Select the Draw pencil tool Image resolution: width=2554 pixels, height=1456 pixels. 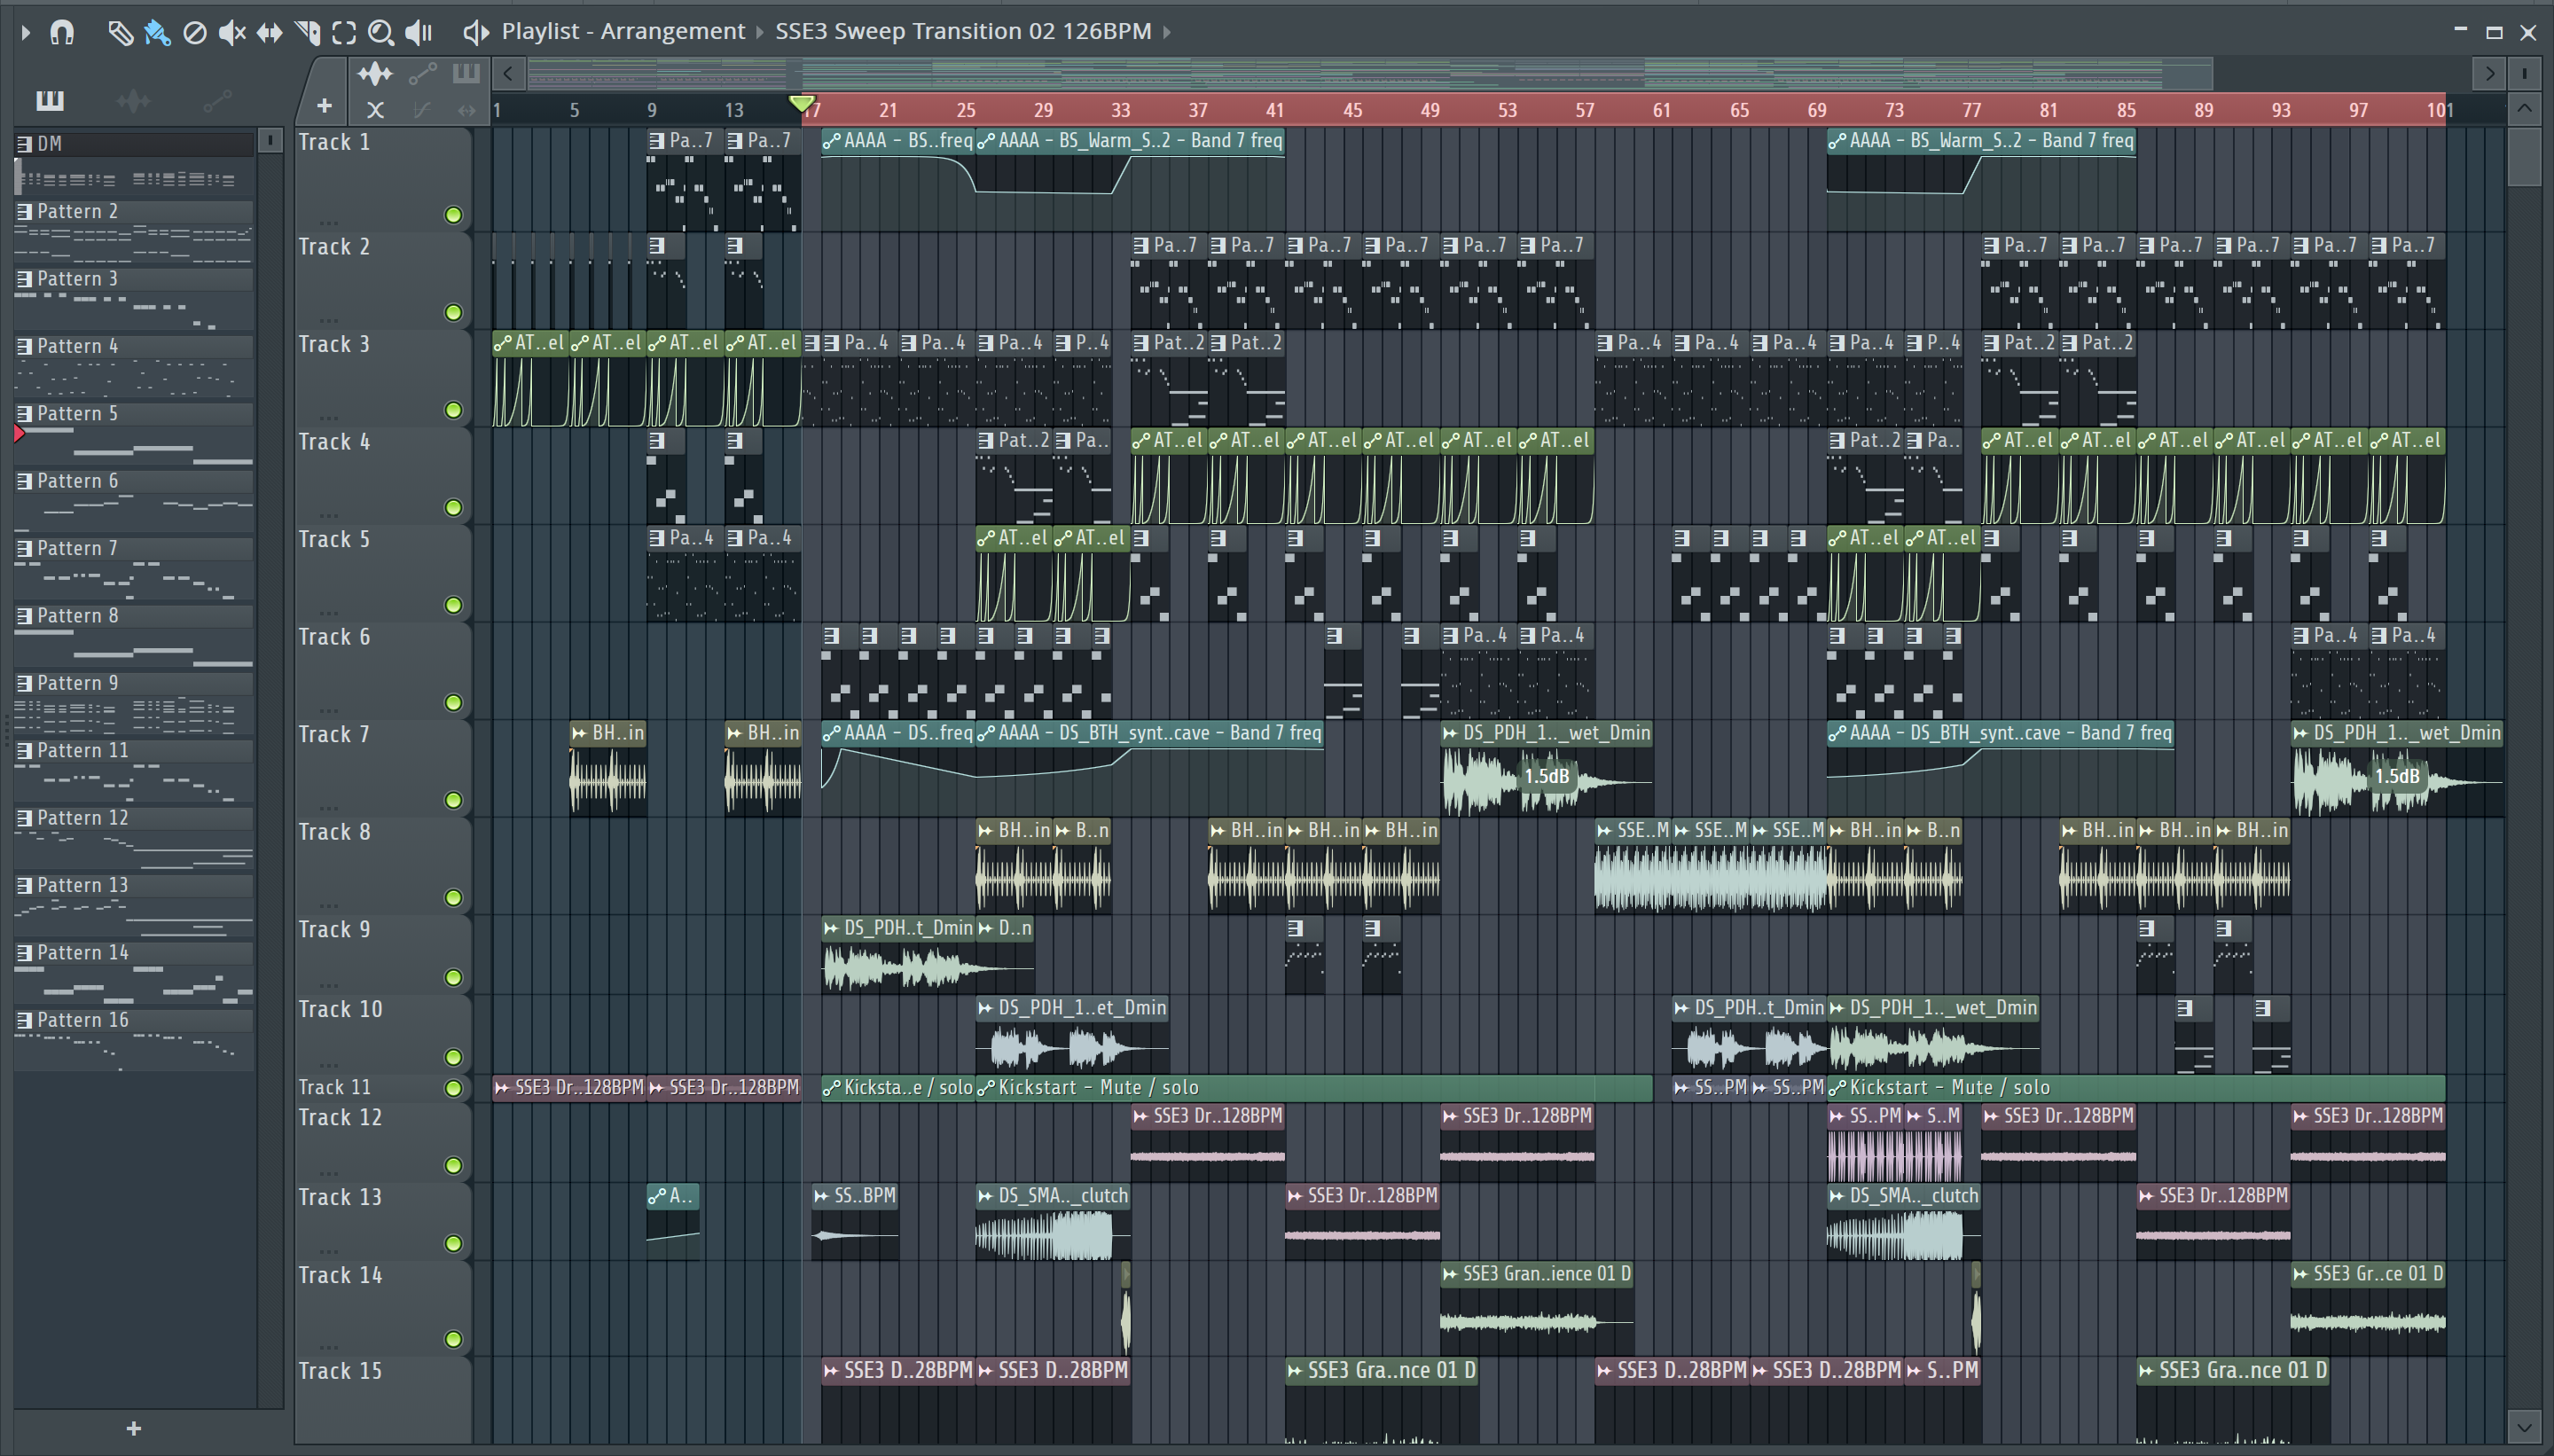coord(120,33)
